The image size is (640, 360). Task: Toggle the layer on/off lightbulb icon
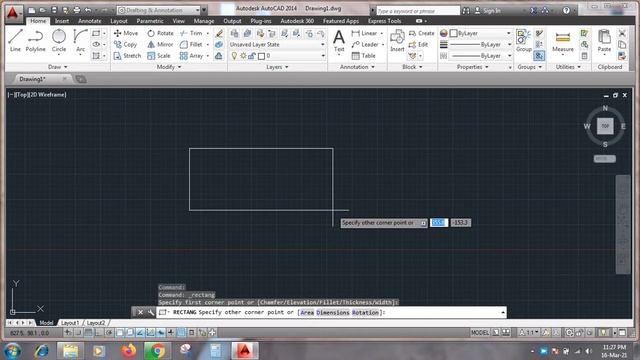[x=234, y=56]
